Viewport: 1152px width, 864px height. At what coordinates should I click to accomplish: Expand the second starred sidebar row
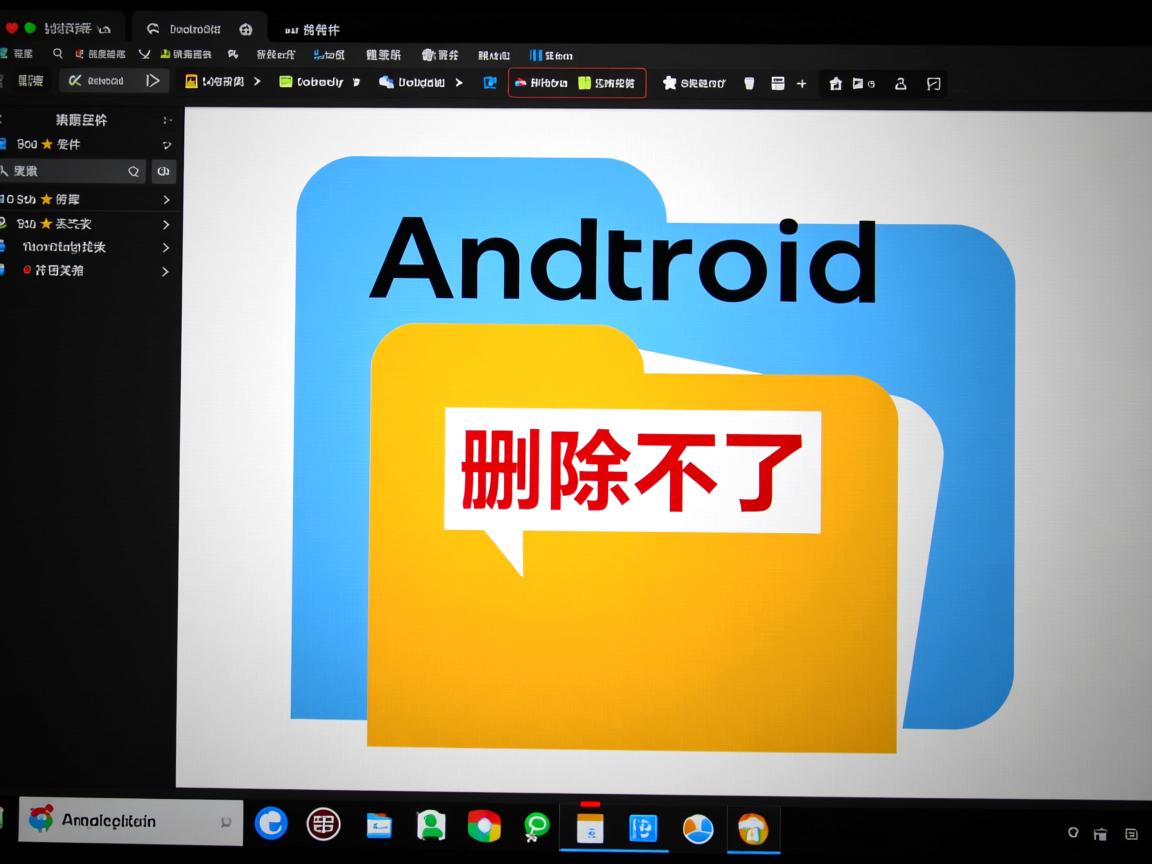pos(166,199)
